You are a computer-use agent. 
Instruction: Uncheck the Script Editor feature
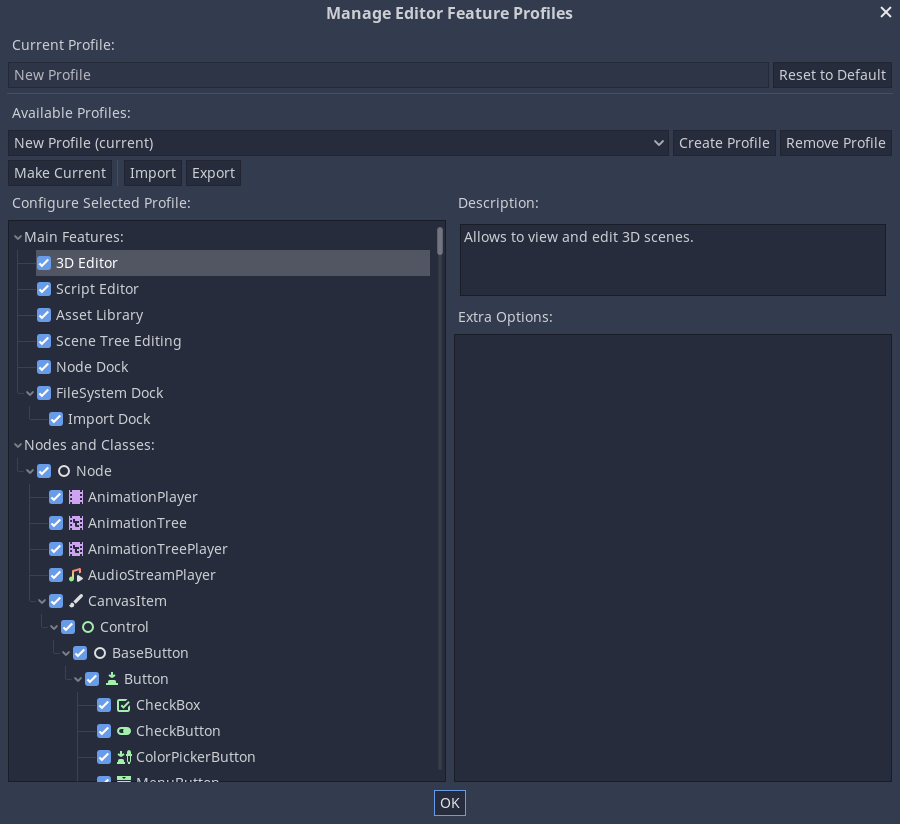pos(43,288)
